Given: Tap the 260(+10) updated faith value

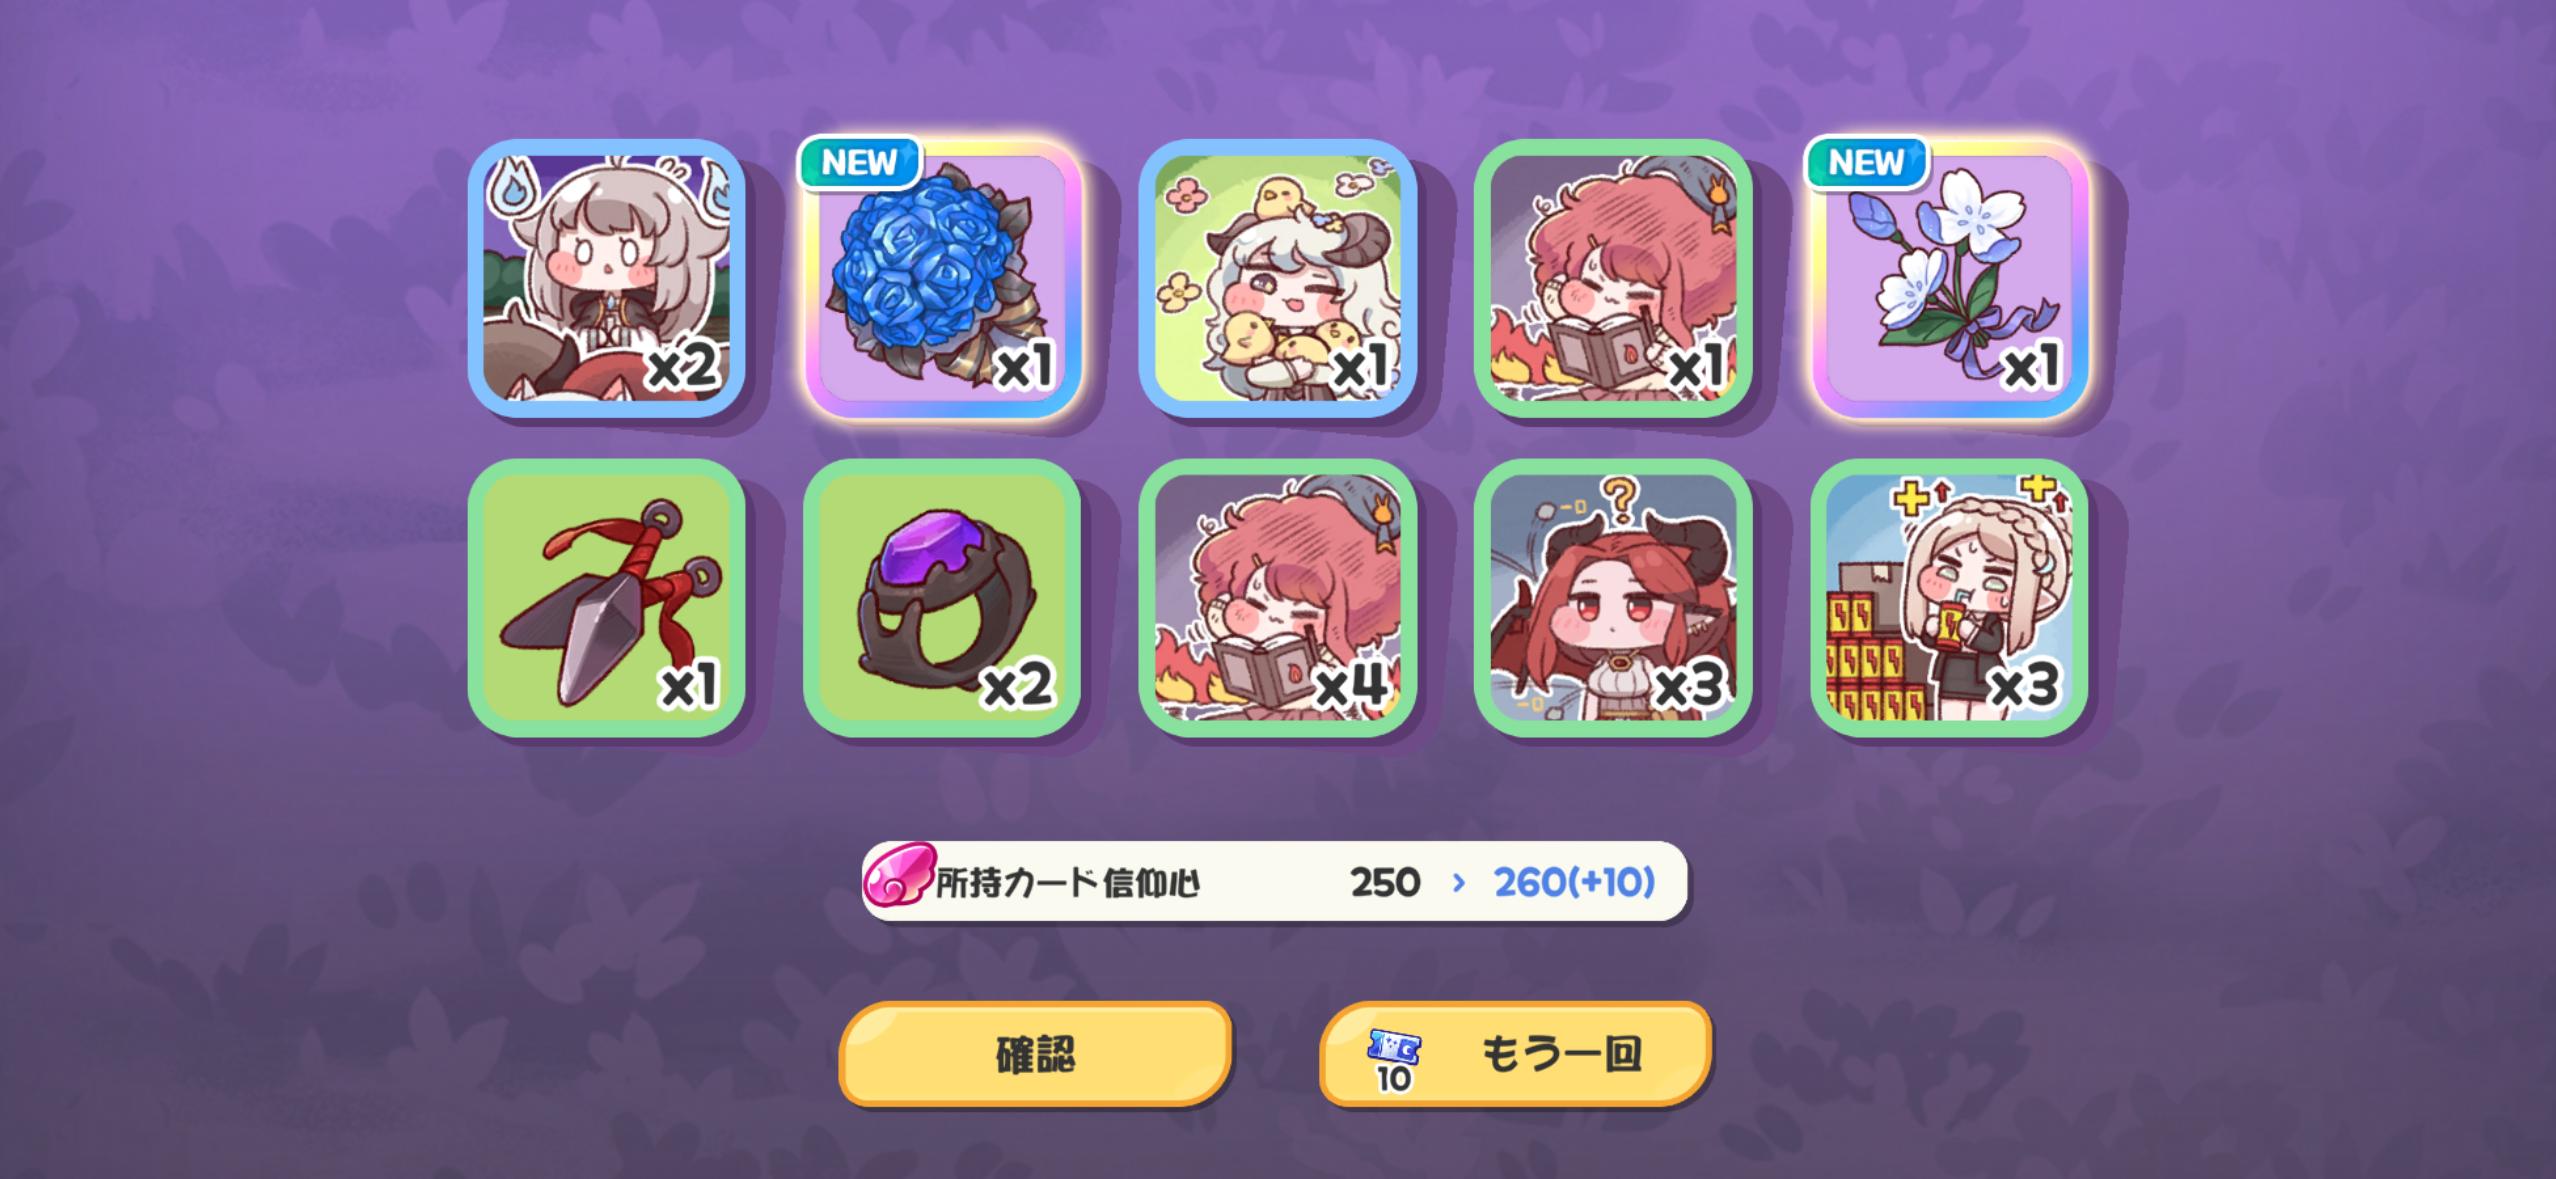Looking at the screenshot, I should [x=1574, y=882].
